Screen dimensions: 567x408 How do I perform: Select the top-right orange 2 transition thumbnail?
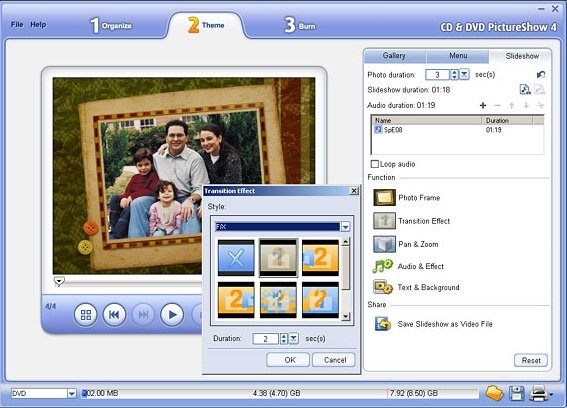(320, 258)
